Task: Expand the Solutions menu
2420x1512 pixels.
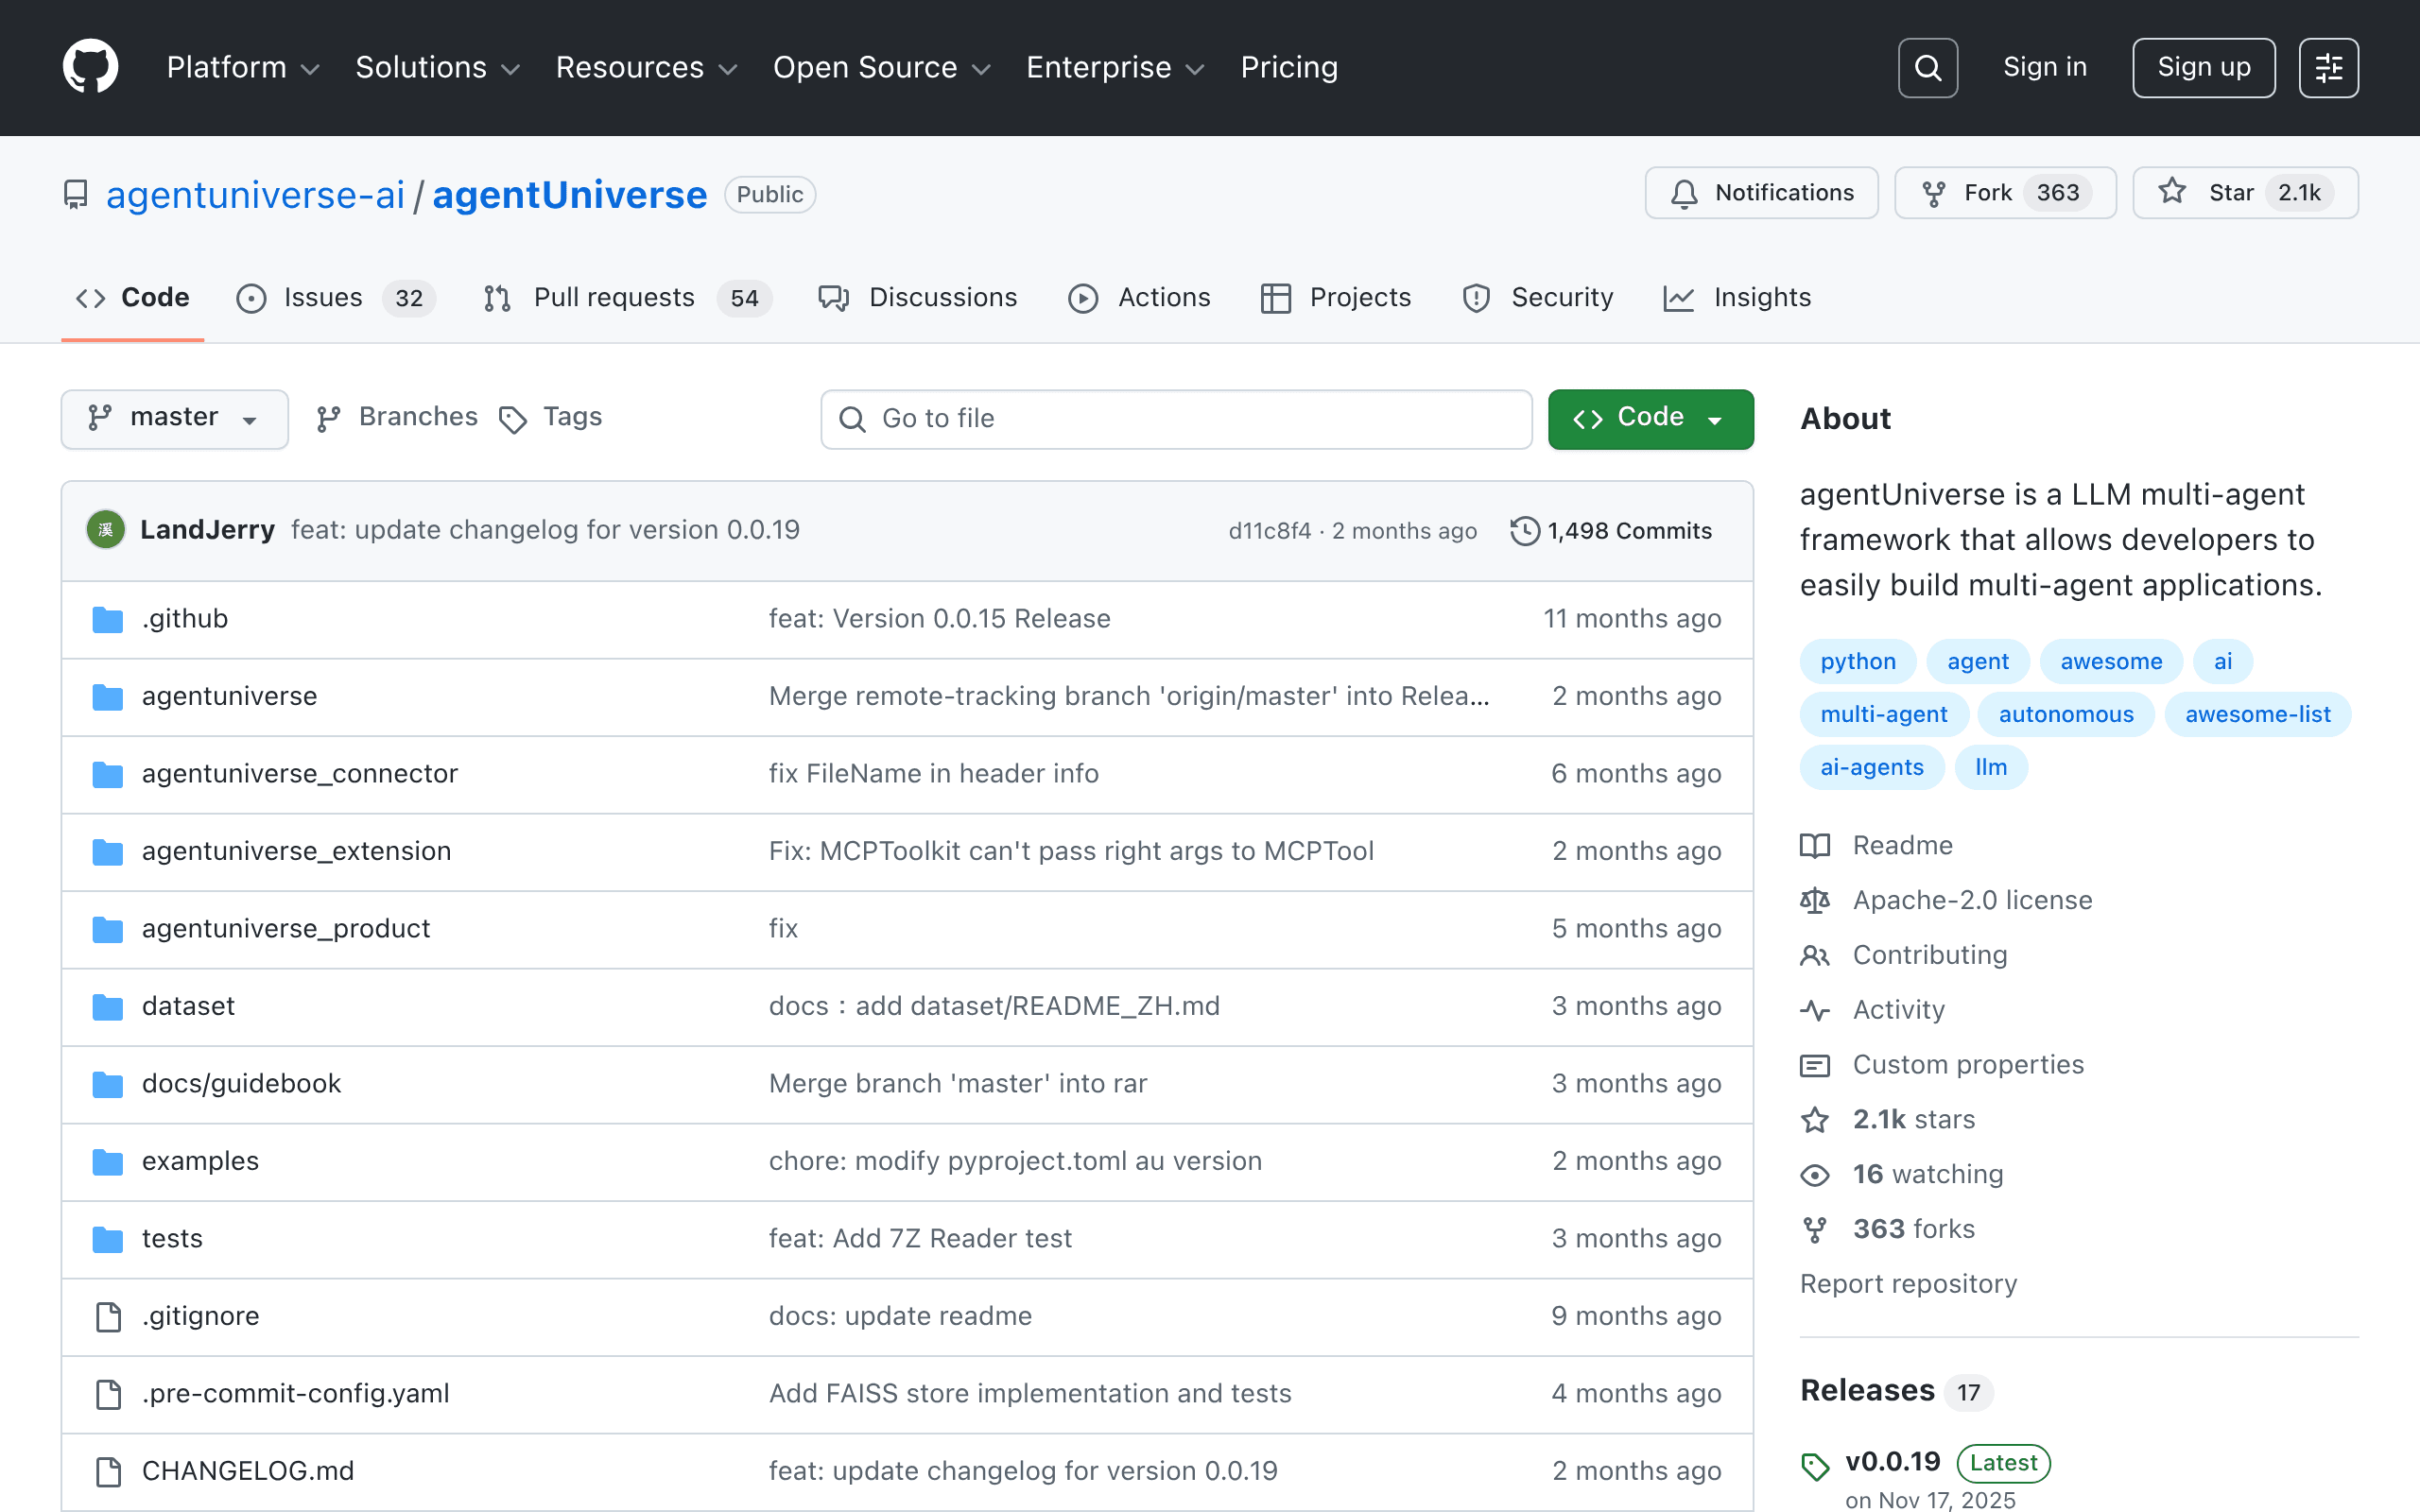Action: pyautogui.click(x=438, y=67)
